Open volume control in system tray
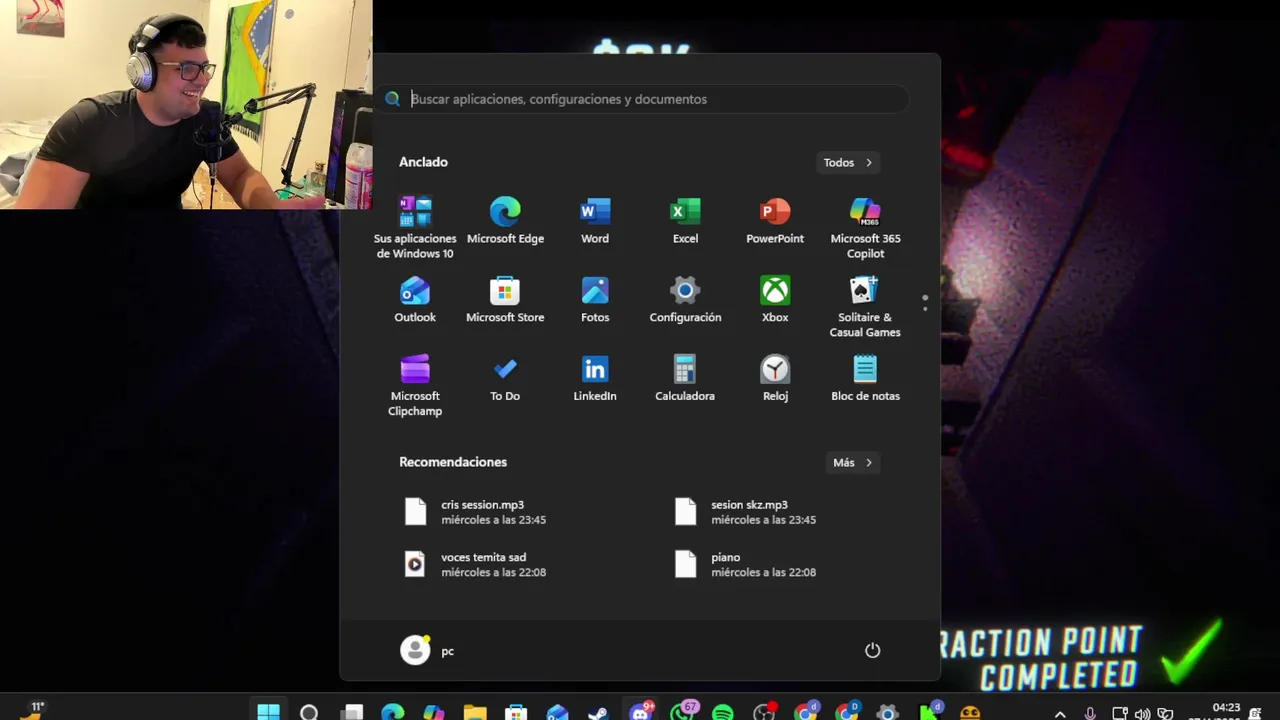1280x720 pixels. (x=1142, y=713)
